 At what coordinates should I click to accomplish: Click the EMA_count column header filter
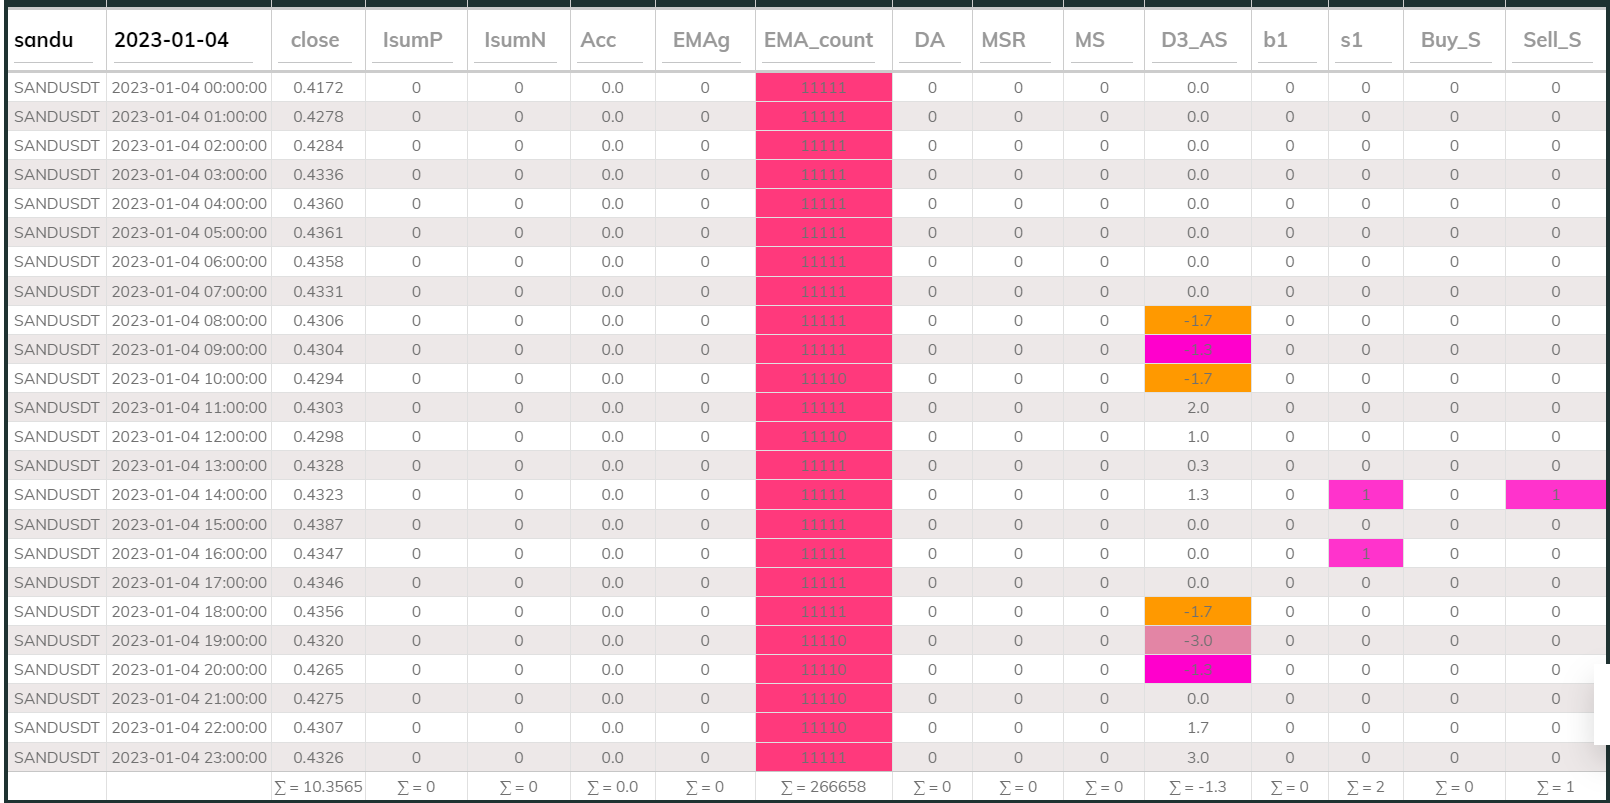819,40
